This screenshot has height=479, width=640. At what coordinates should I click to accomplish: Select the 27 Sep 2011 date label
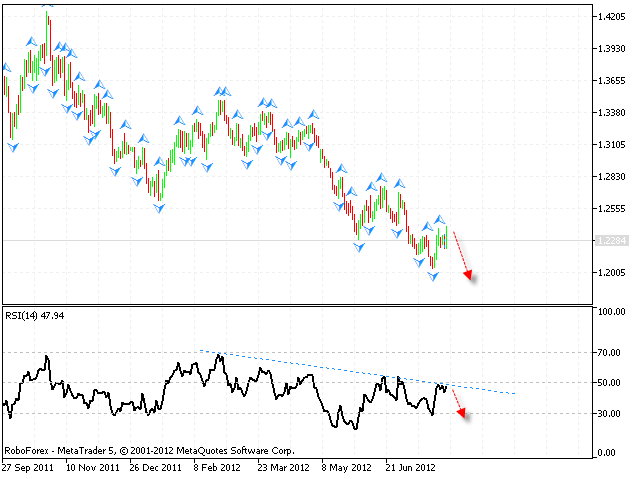click(x=27, y=467)
